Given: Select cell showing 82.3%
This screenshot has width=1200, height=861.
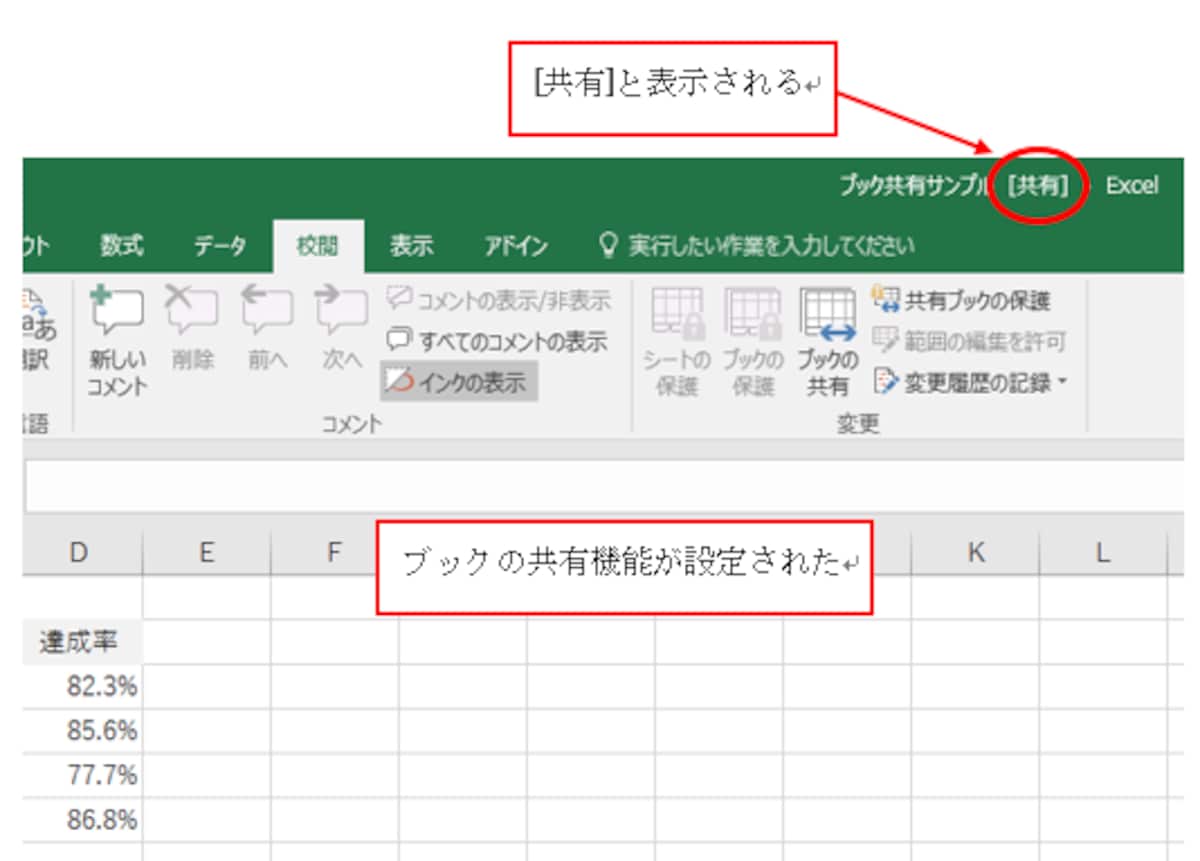Looking at the screenshot, I should point(82,686).
